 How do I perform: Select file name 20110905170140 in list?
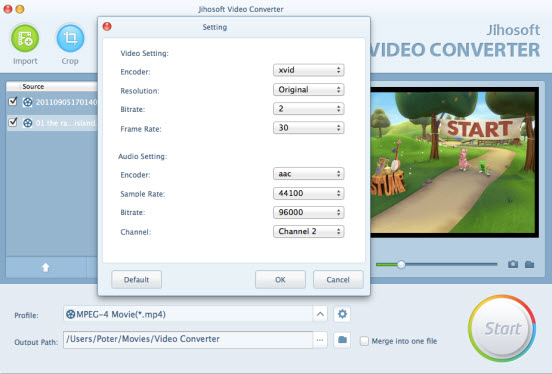click(x=66, y=102)
